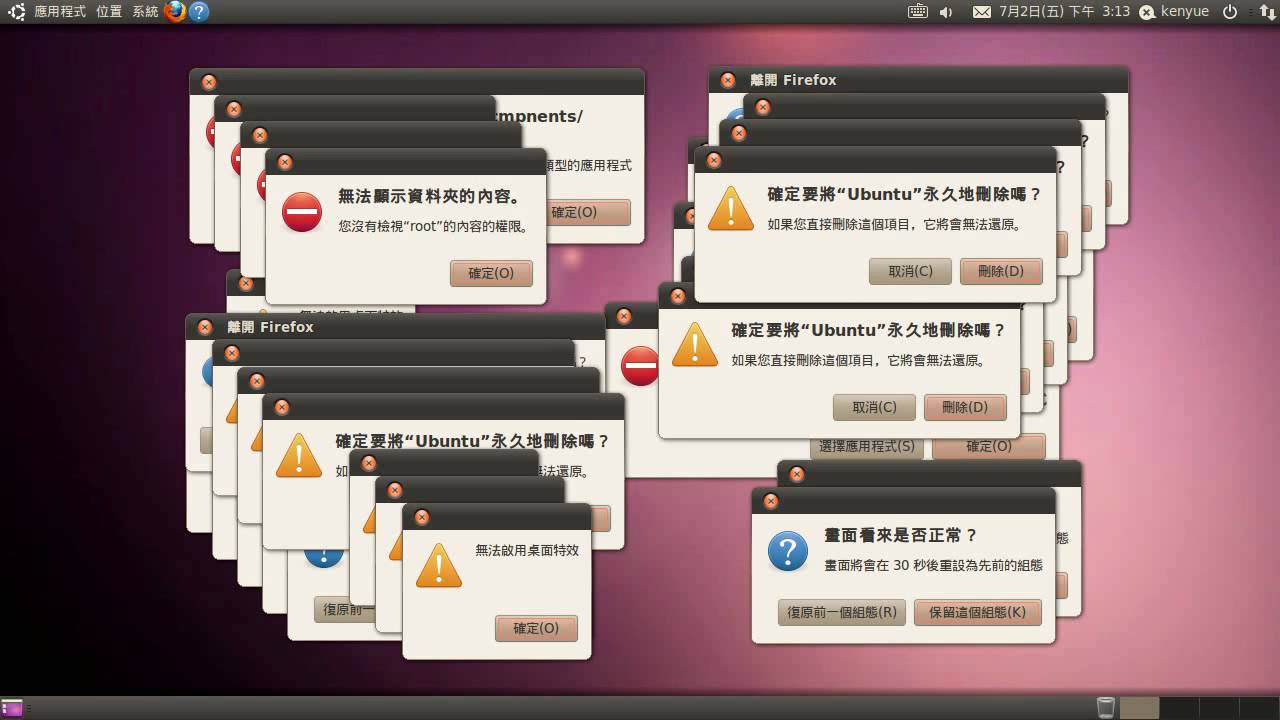Open the volume speaker indicator
The width and height of the screenshot is (1280, 720).
946,12
